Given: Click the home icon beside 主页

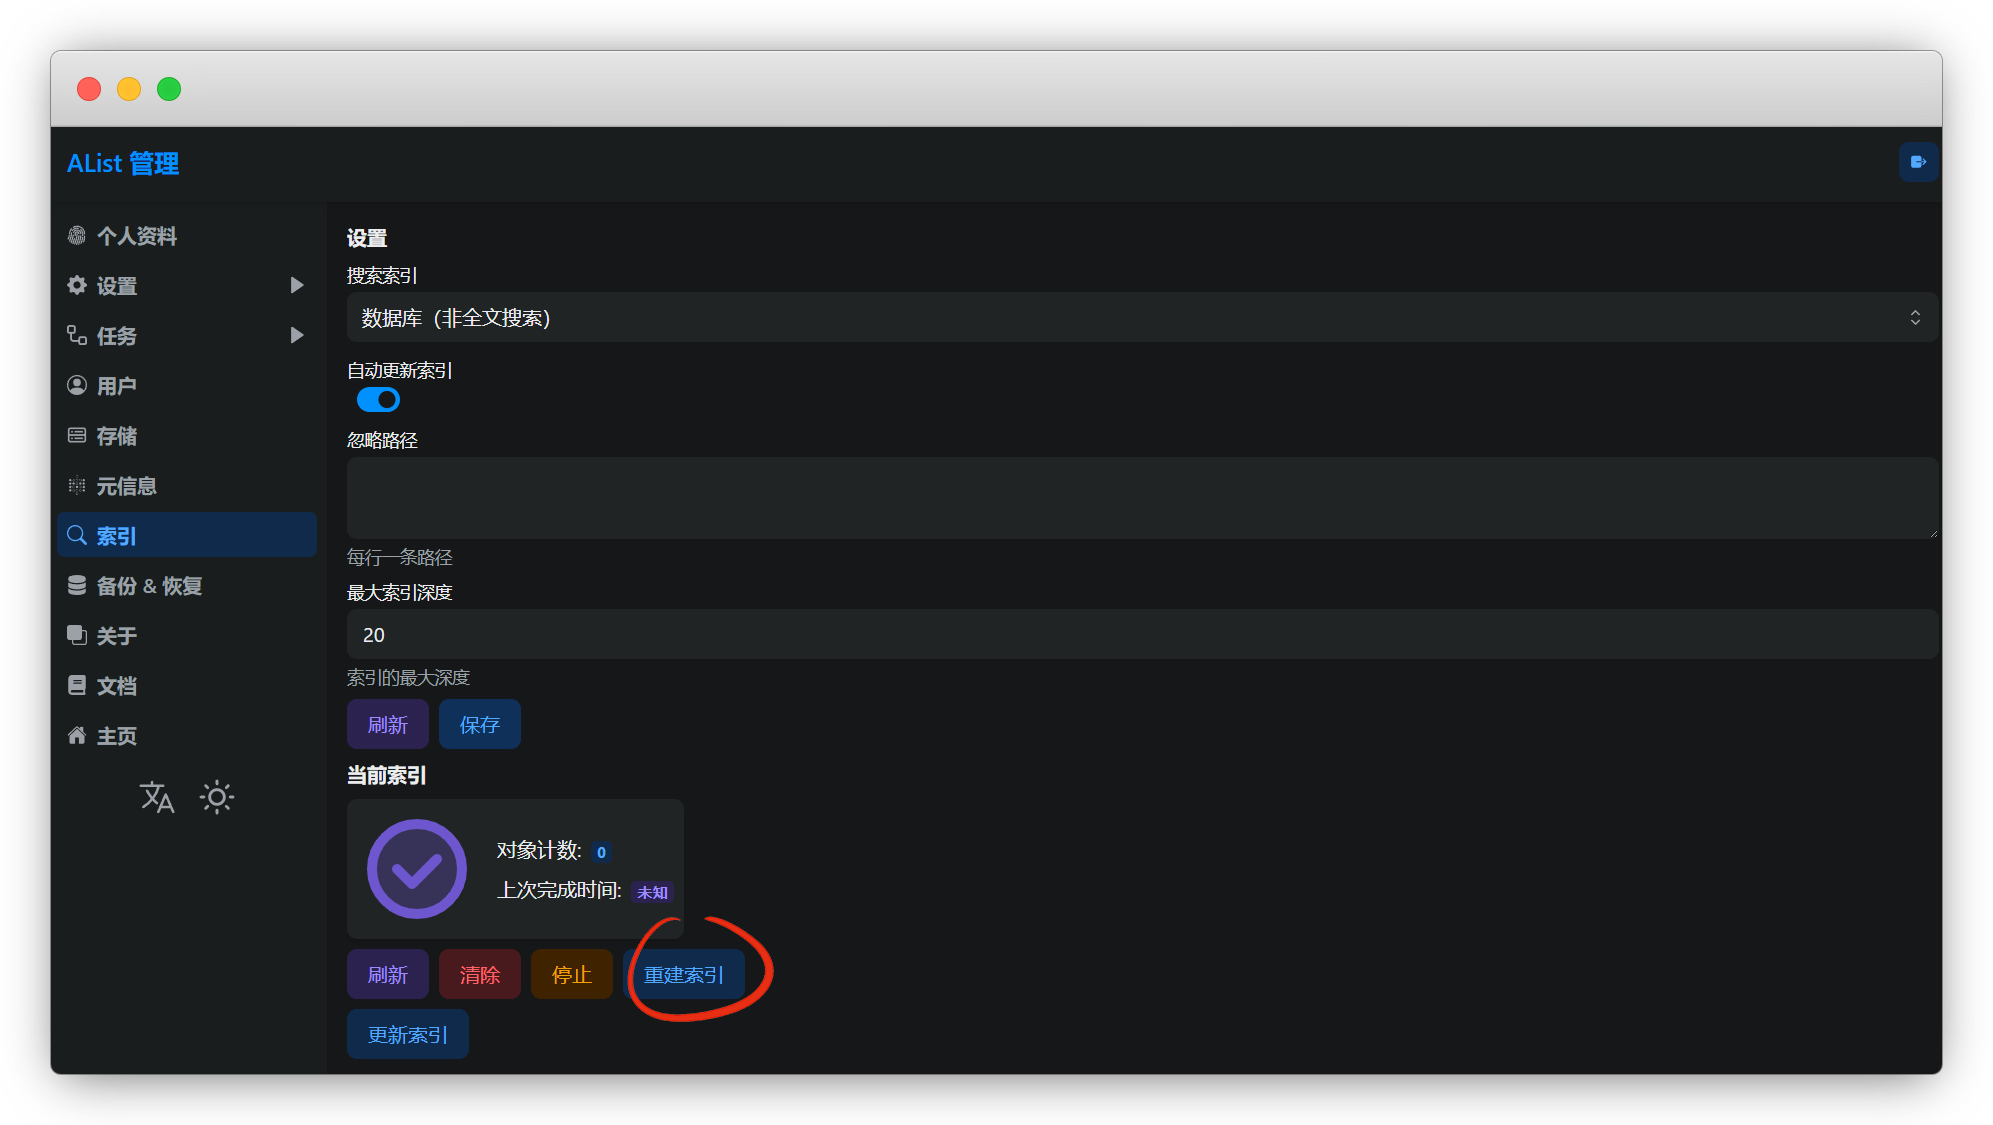Looking at the screenshot, I should click(77, 735).
